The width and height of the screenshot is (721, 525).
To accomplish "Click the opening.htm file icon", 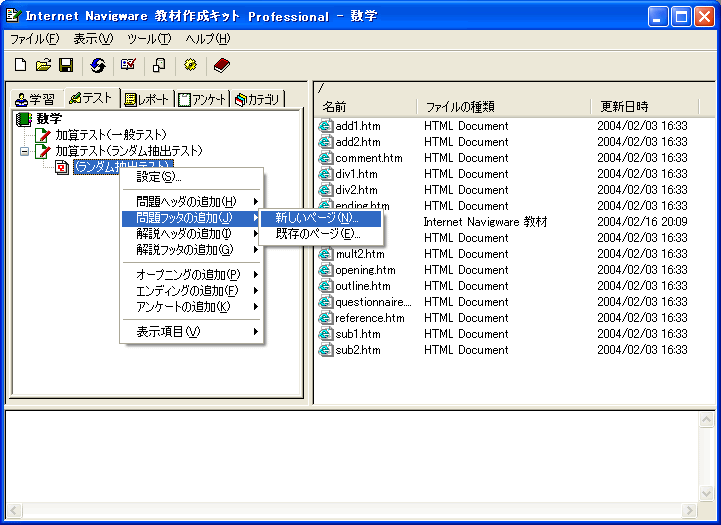I will coord(326,270).
